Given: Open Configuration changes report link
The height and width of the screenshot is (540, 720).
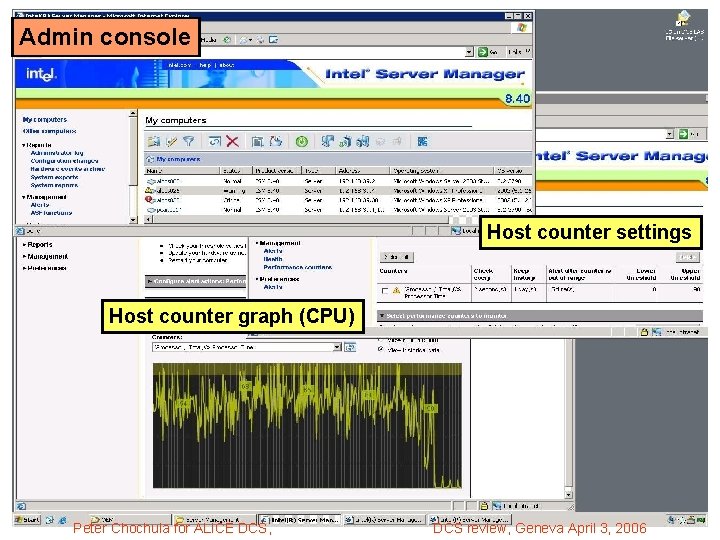Looking at the screenshot, I should coord(64,161).
